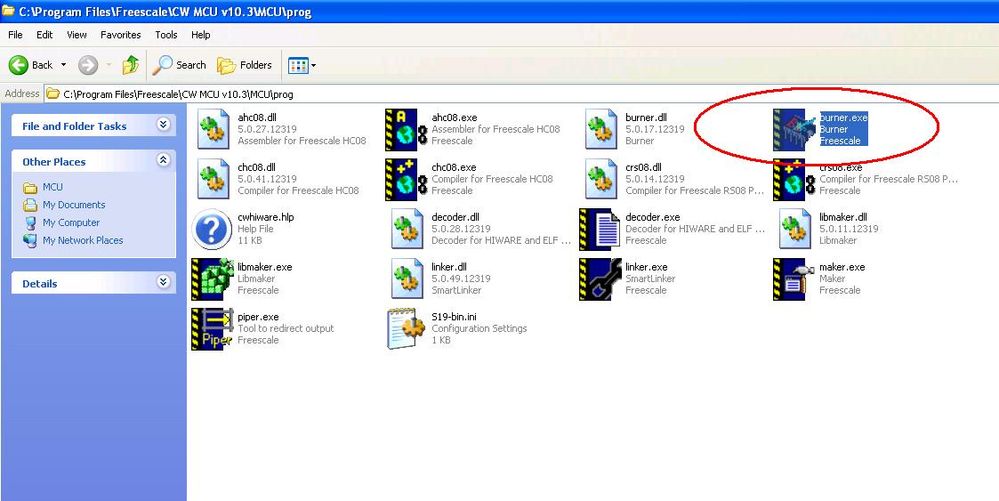Select the ahc08.exe assembler icon
Viewport: 999px width, 501px height.
coord(406,129)
